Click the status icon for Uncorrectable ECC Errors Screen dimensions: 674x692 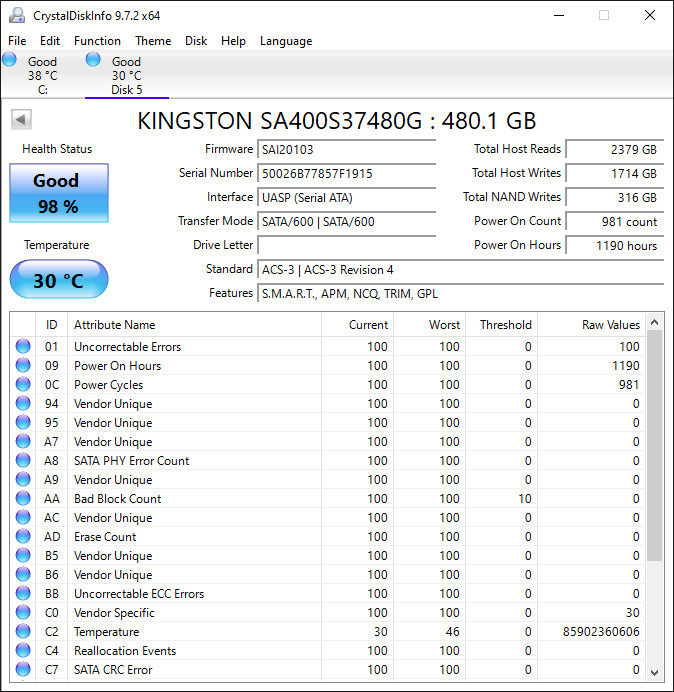pyautogui.click(x=23, y=593)
